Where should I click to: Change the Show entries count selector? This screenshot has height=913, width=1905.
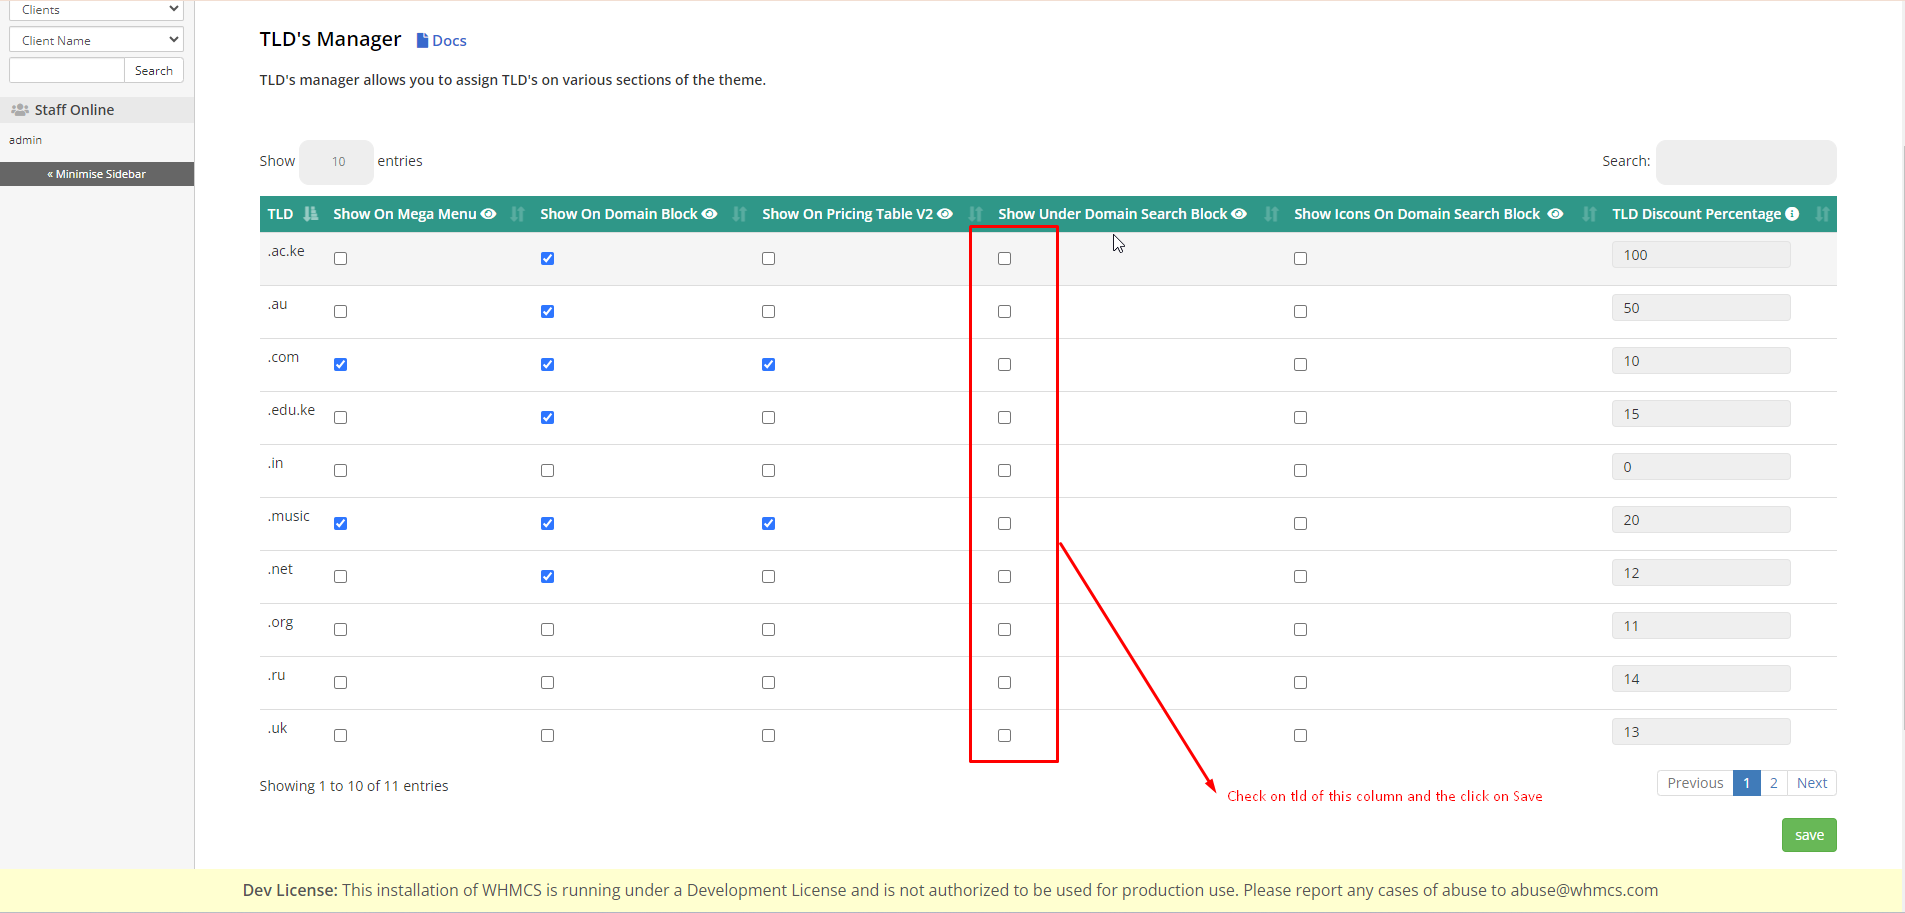tap(337, 162)
